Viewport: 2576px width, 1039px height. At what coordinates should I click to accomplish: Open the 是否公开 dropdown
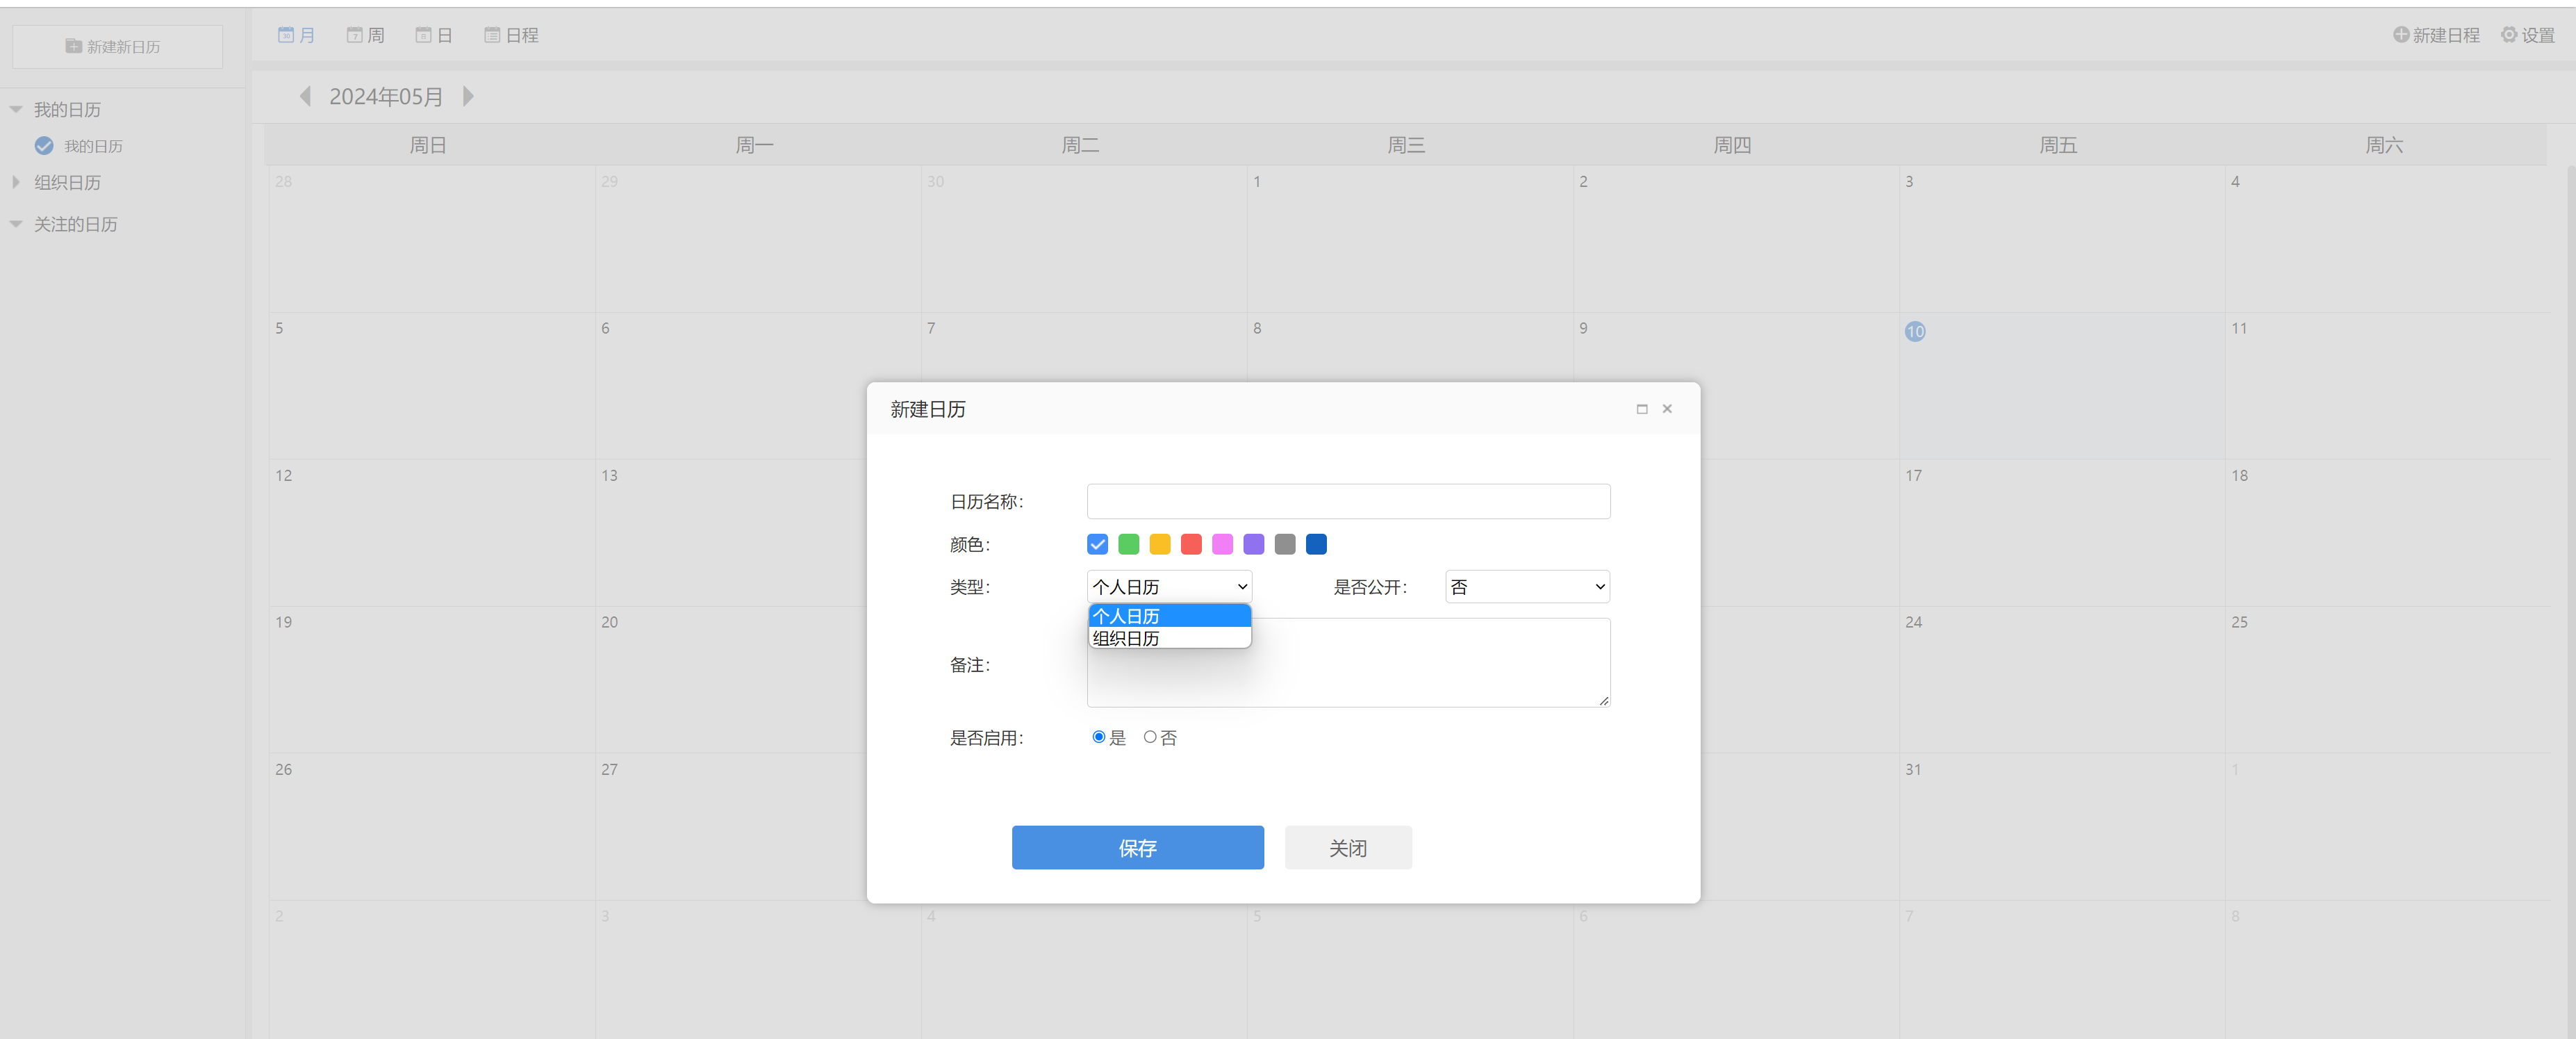(1527, 587)
